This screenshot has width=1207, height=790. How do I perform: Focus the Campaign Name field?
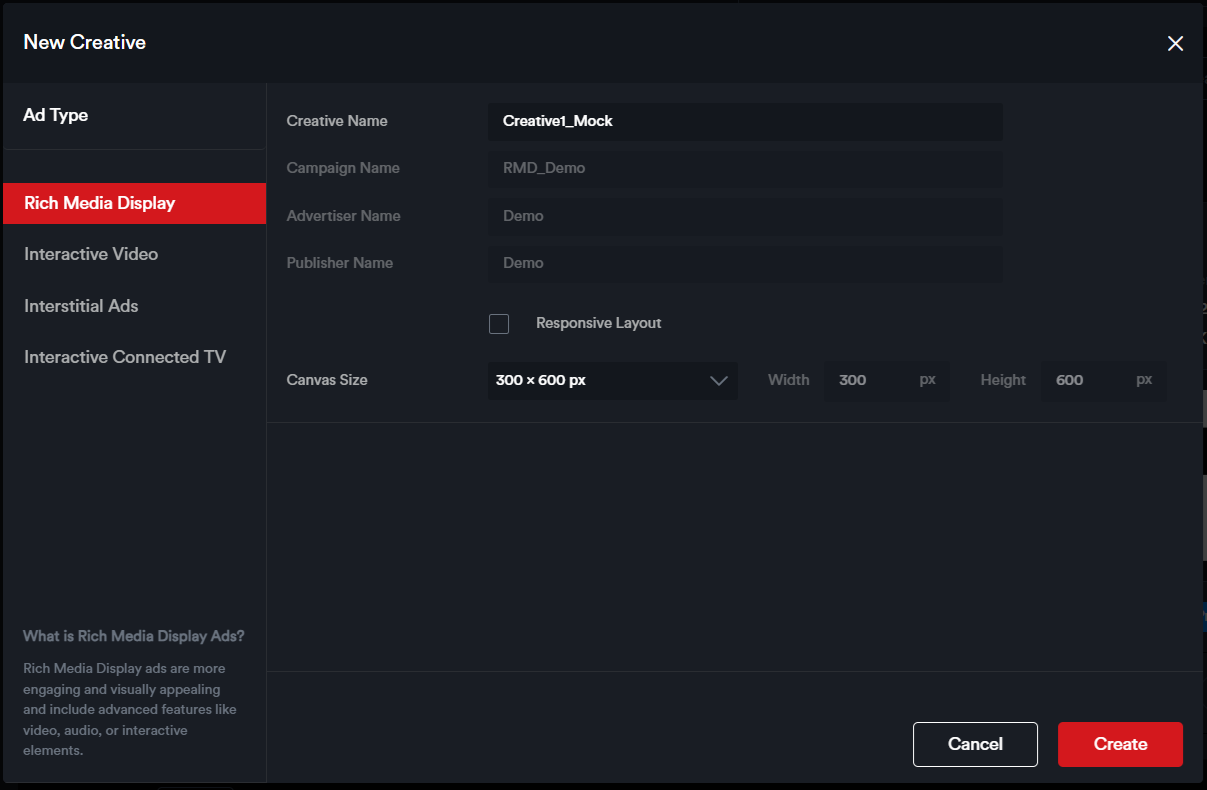(745, 168)
